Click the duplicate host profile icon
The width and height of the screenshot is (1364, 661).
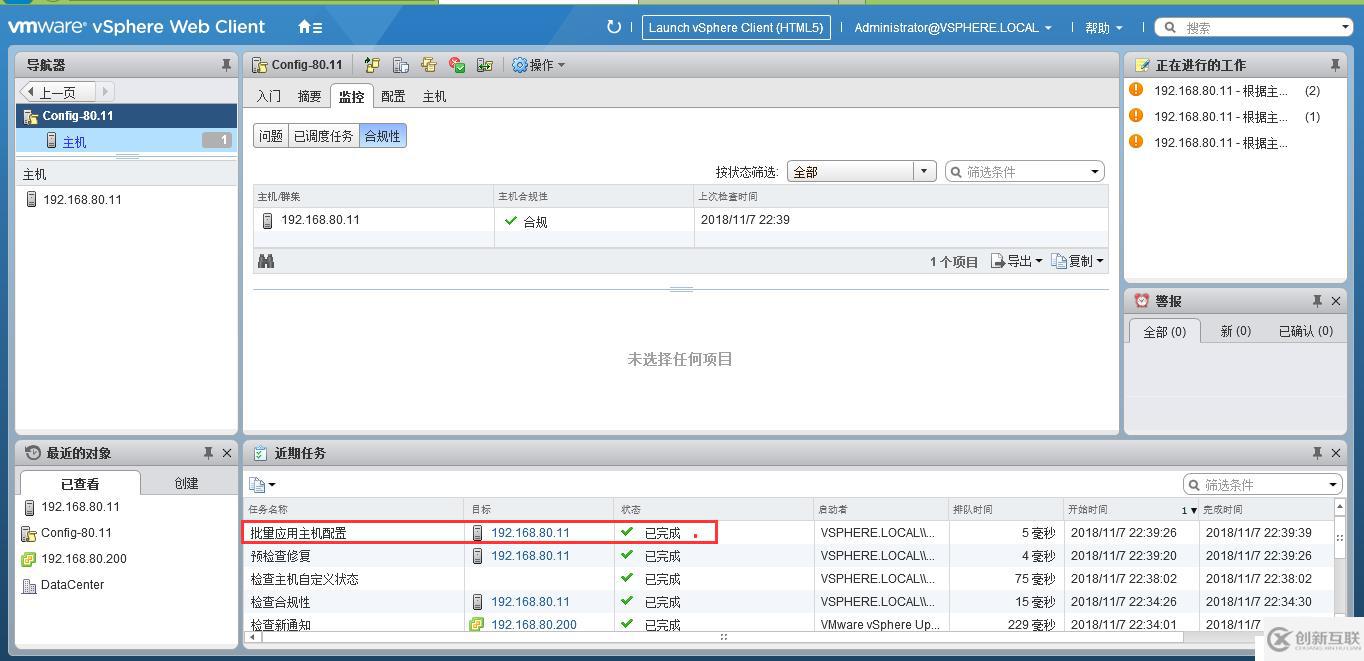[430, 65]
